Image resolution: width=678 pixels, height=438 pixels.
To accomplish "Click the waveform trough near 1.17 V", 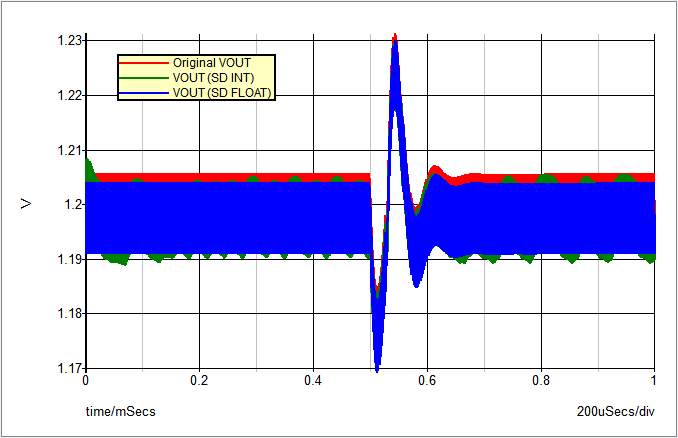I will coord(377,366).
